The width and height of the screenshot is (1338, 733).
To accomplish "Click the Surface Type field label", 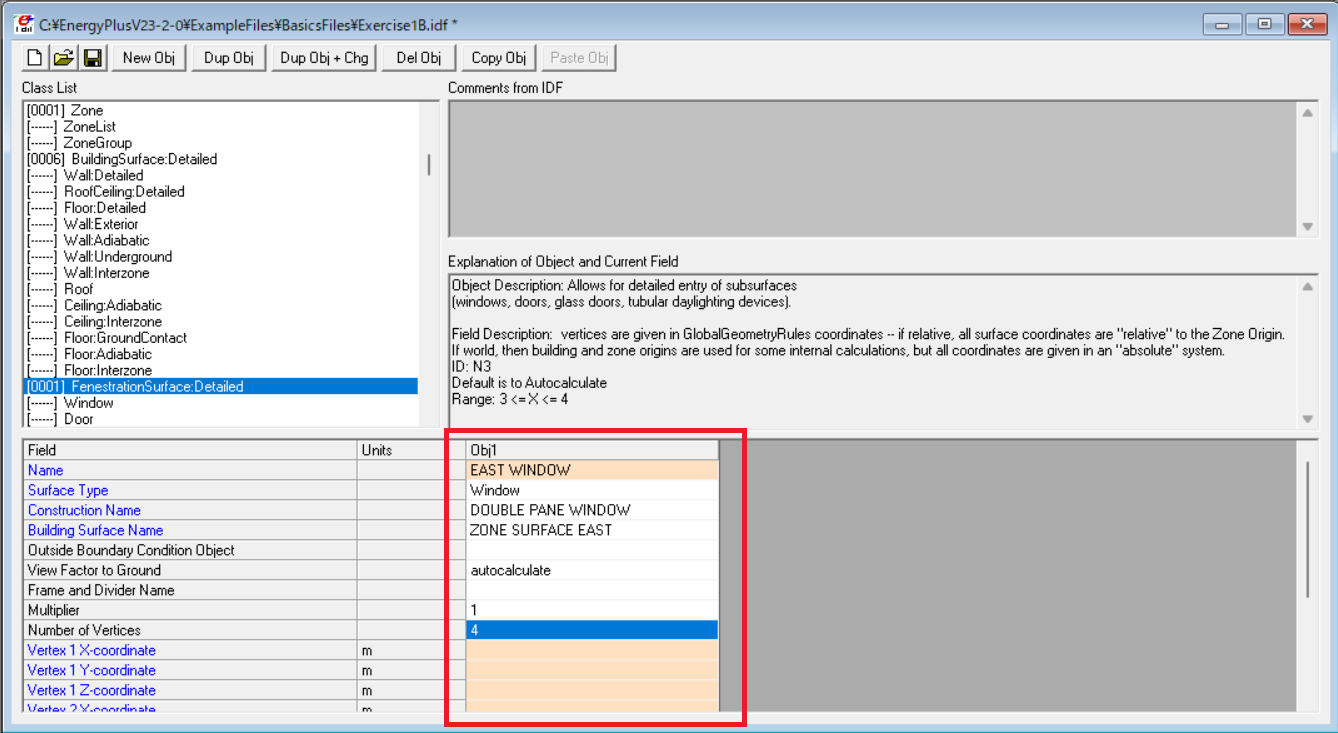I will [x=68, y=490].
